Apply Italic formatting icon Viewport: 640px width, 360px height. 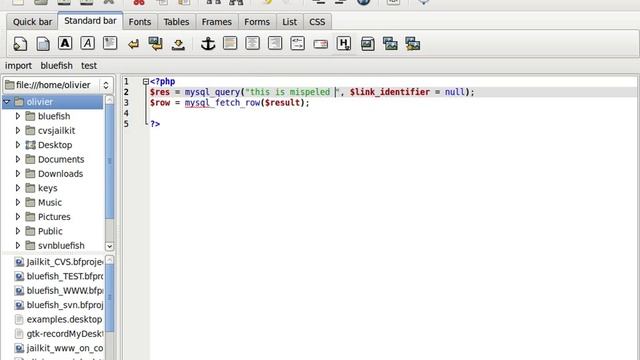coord(87,43)
